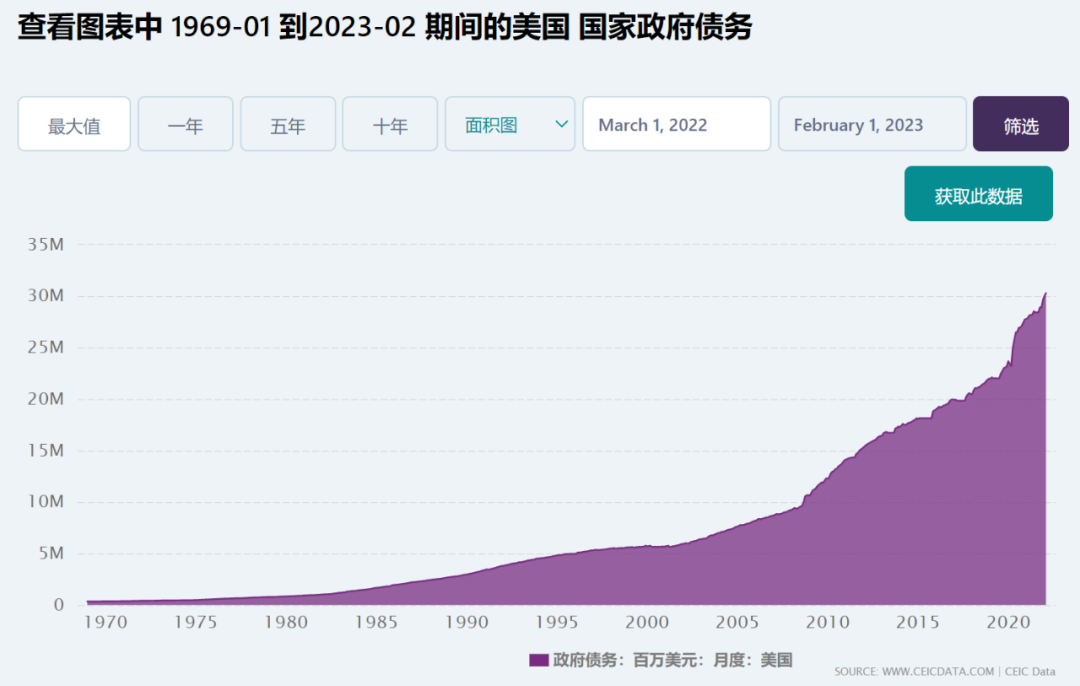Image resolution: width=1080 pixels, height=686 pixels.
Task: Choose the 十年 time range
Action: pos(389,124)
